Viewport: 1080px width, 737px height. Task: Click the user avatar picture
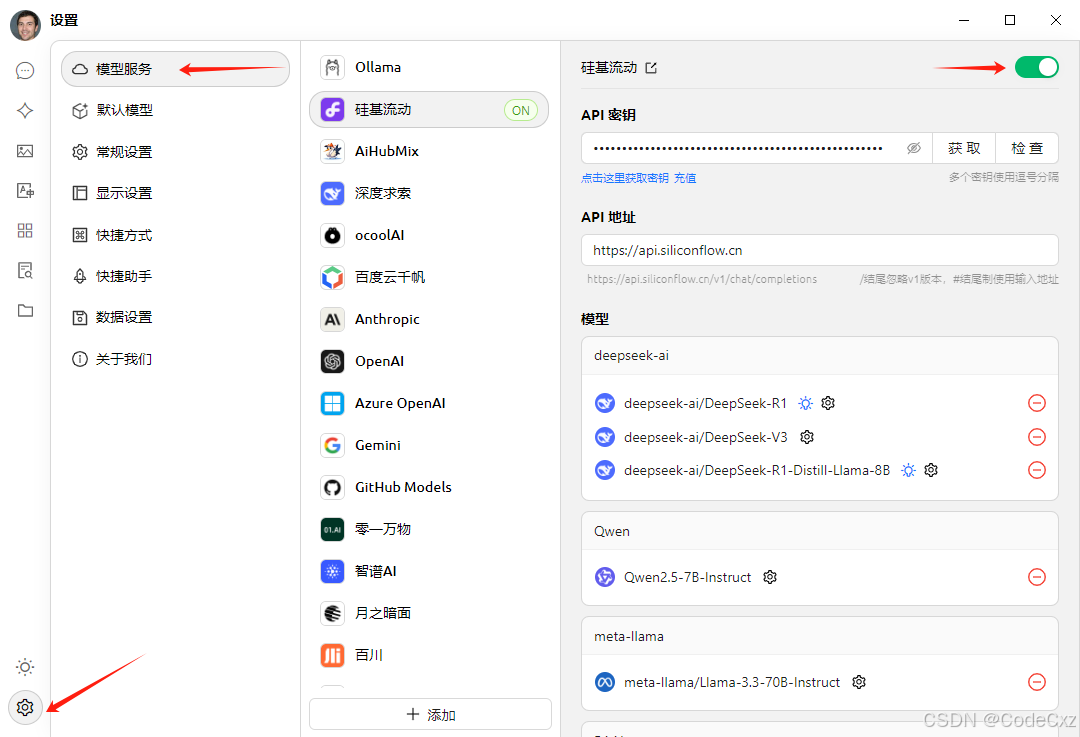click(25, 24)
